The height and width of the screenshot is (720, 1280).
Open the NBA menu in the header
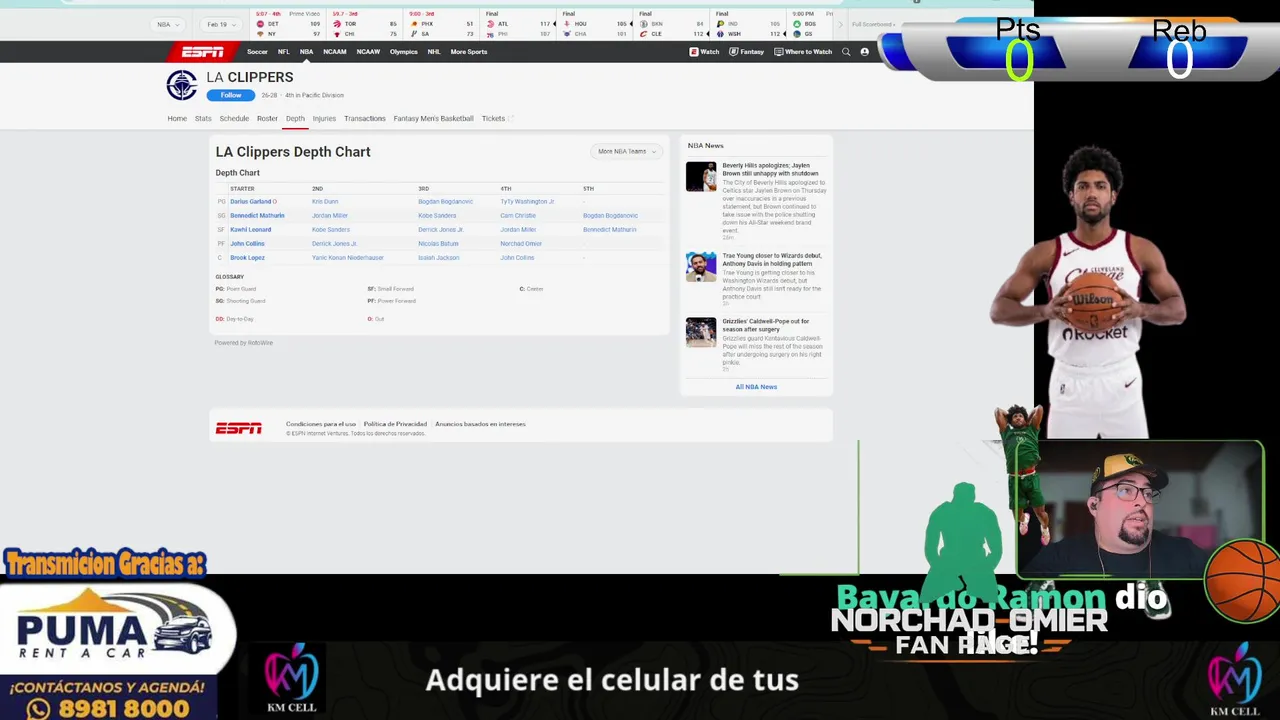pos(306,52)
